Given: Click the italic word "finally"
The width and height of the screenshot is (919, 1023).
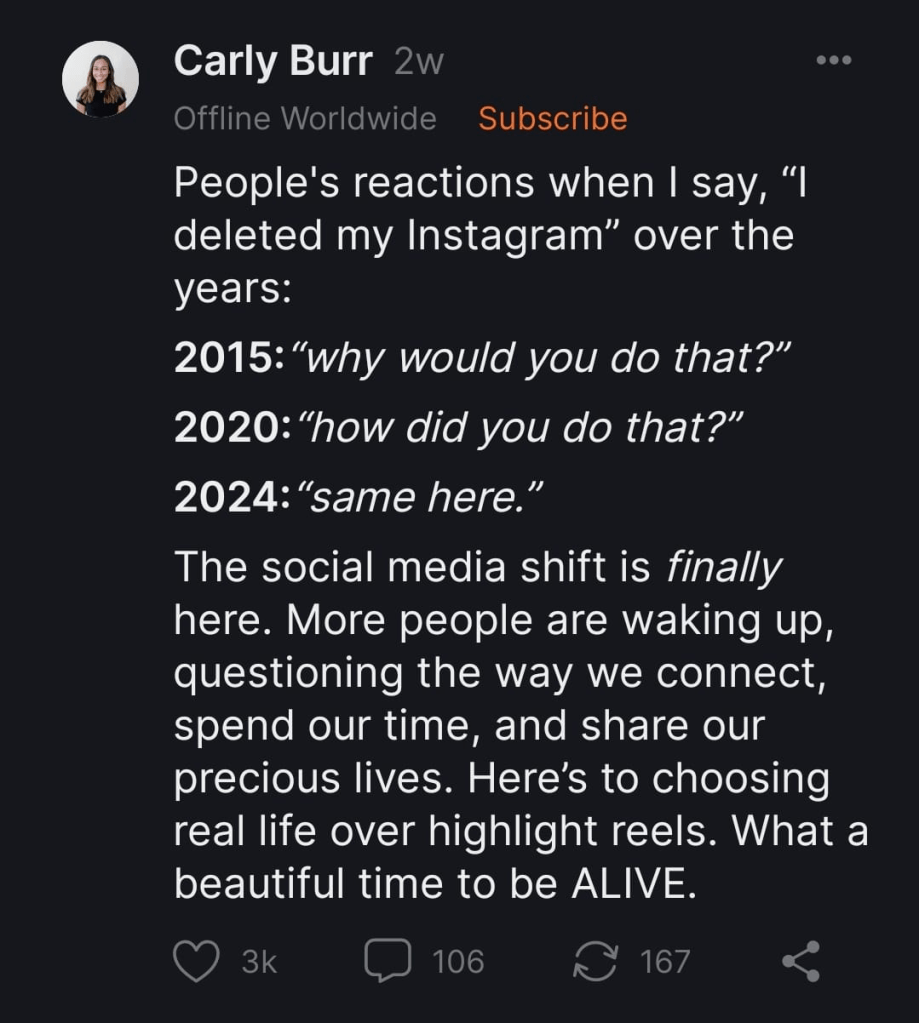Looking at the screenshot, I should pos(723,568).
